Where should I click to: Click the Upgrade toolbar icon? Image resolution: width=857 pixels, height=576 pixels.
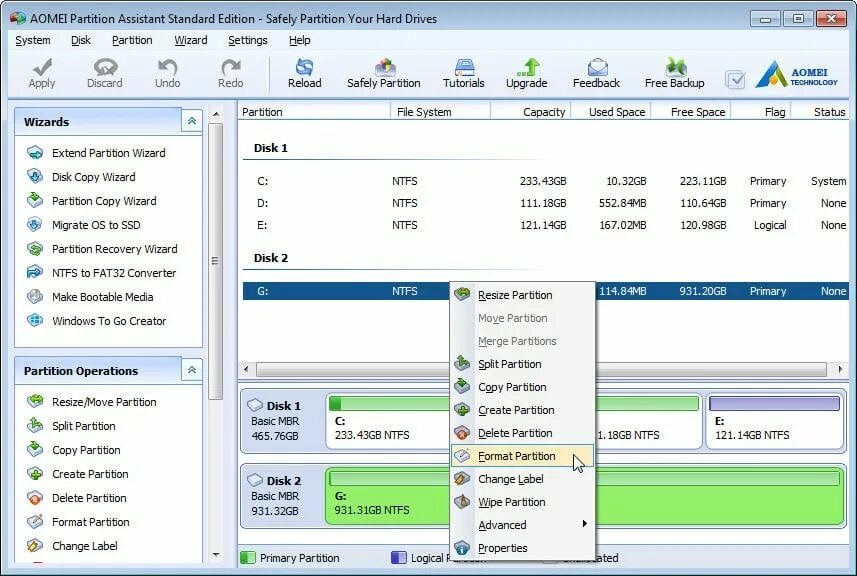tap(527, 68)
